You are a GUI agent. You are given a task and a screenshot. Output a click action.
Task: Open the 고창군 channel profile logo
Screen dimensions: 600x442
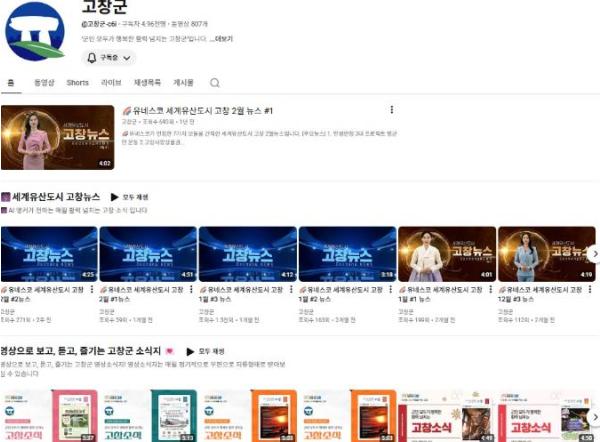click(35, 31)
